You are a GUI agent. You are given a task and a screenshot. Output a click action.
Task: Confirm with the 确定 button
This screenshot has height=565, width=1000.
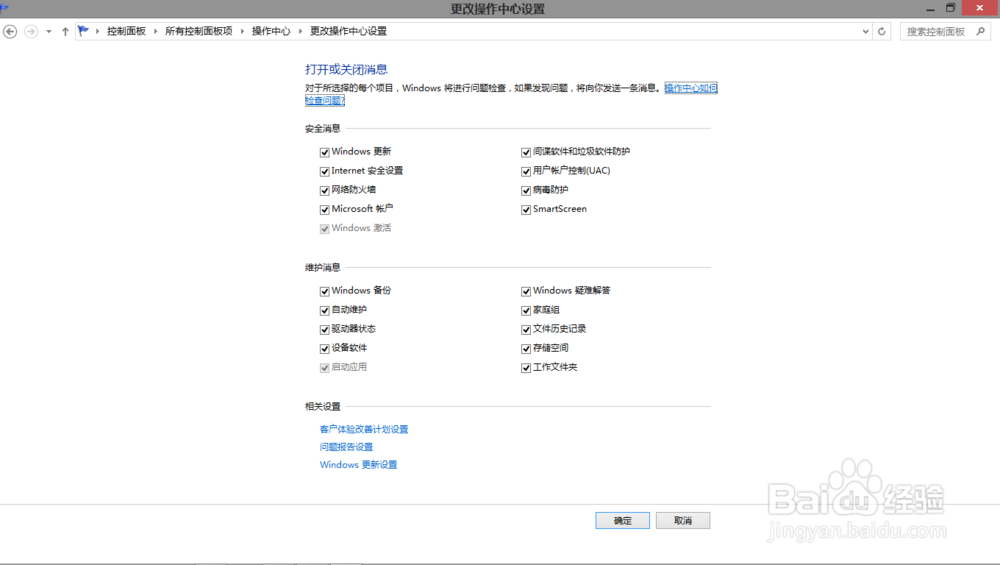click(622, 520)
